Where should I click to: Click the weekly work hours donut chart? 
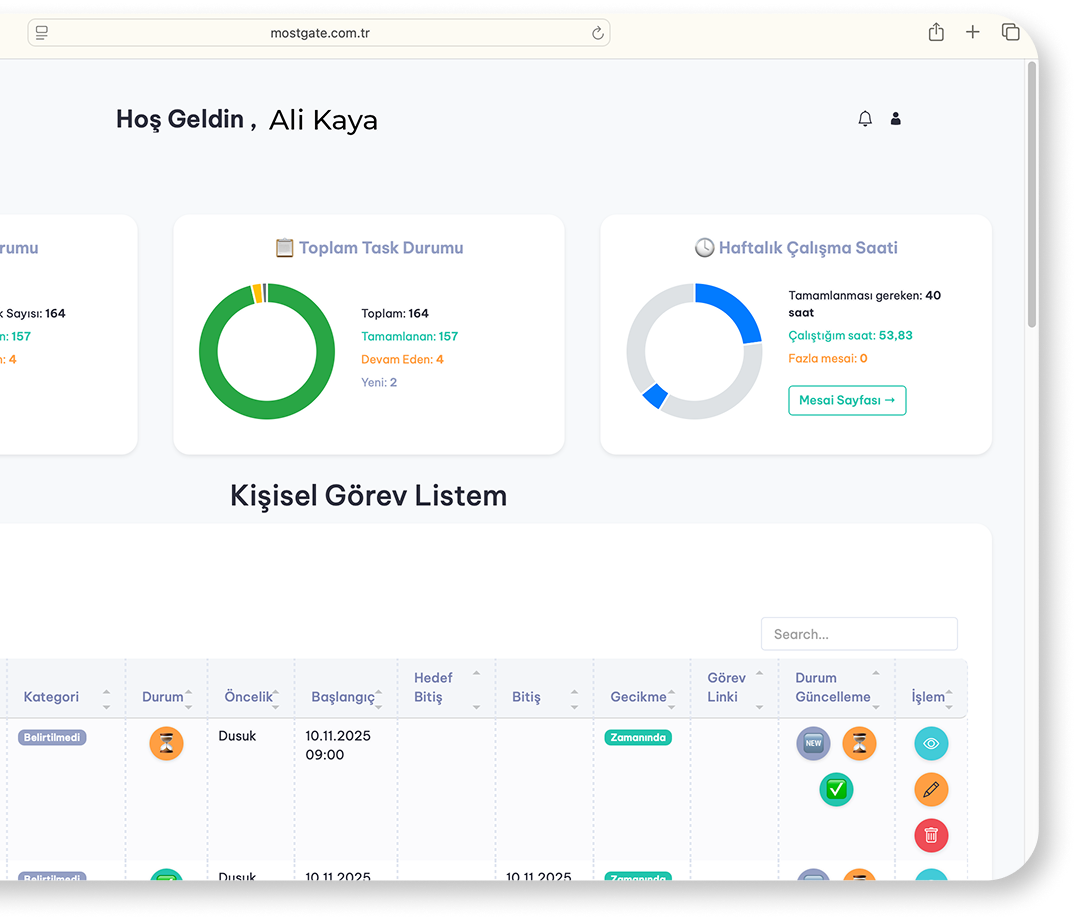694,351
